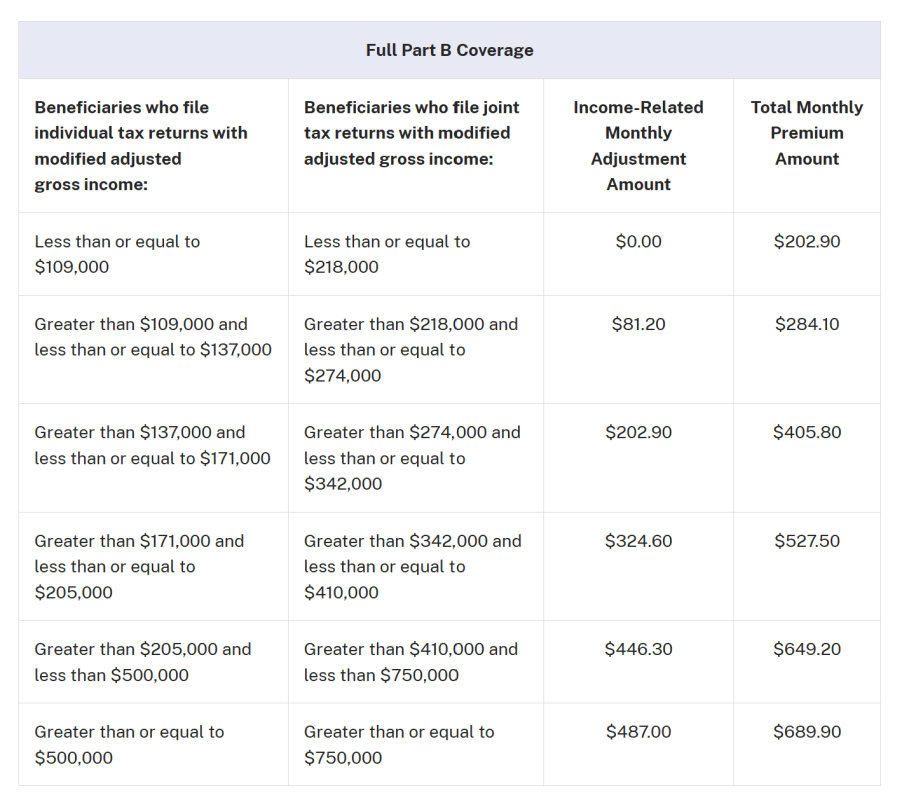This screenshot has height=800, width=909.
Task: Click 'Less than or equal to $218,000' cell
Action: tap(386, 254)
